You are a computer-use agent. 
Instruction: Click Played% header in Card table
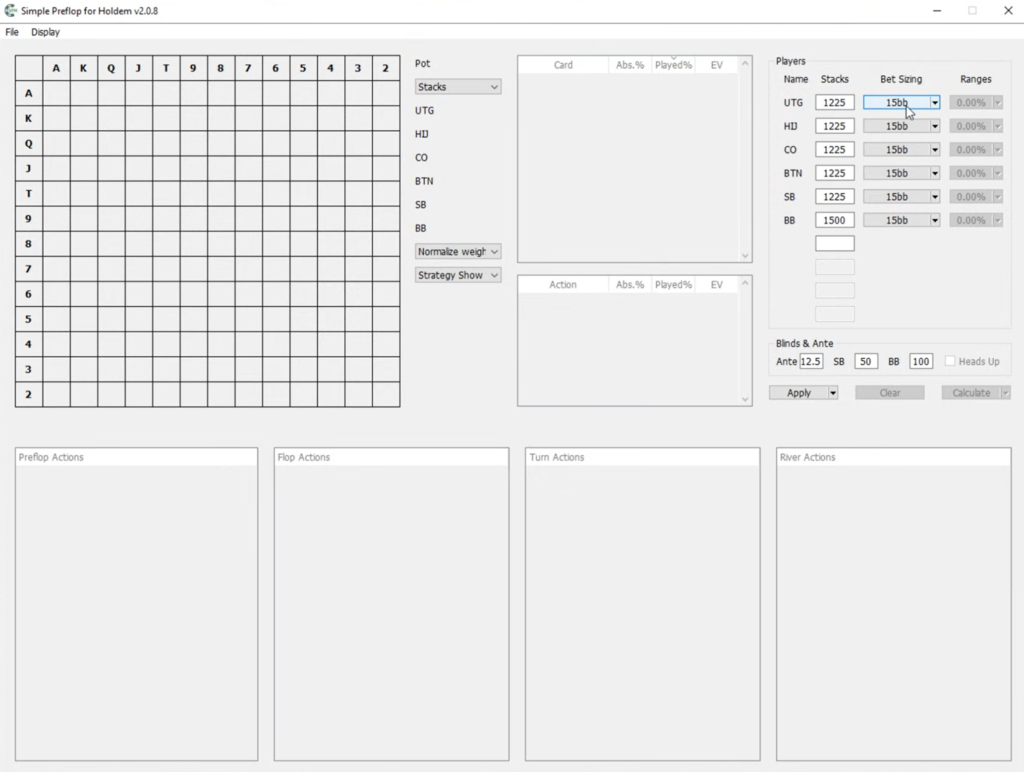point(673,65)
